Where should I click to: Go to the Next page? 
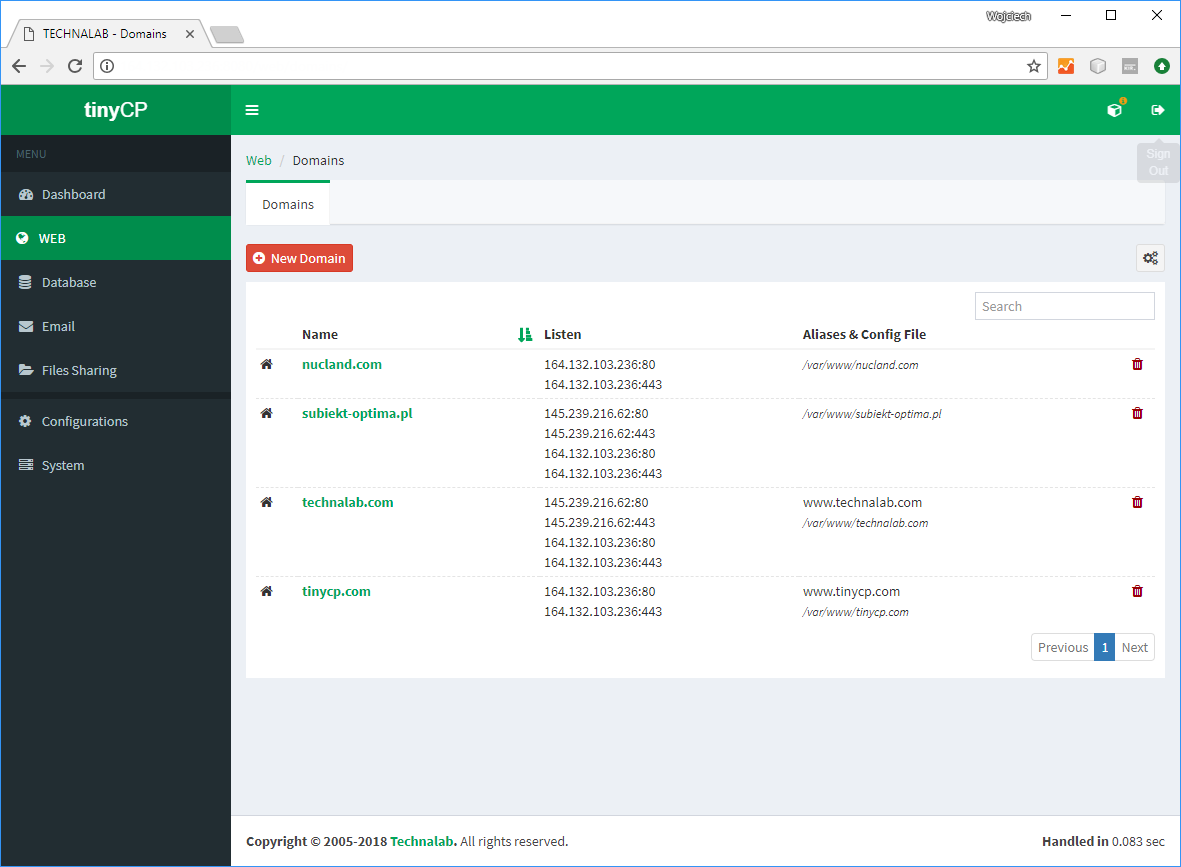tap(1134, 647)
